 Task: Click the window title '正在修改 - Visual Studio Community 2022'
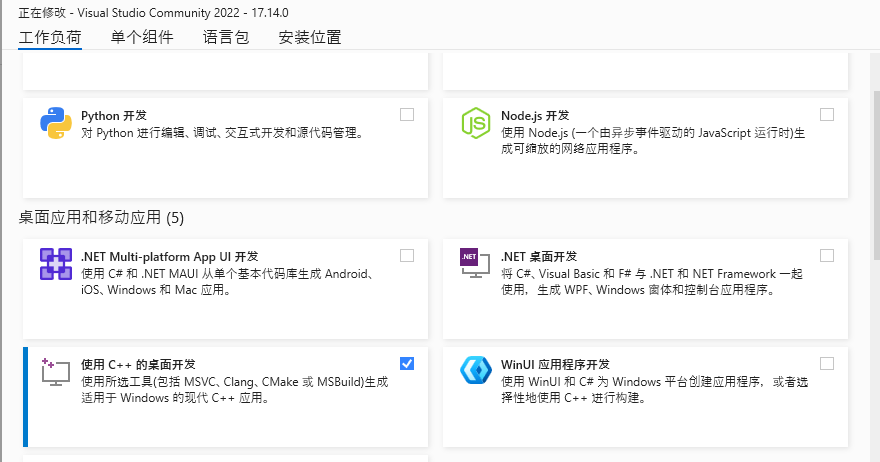131,12
